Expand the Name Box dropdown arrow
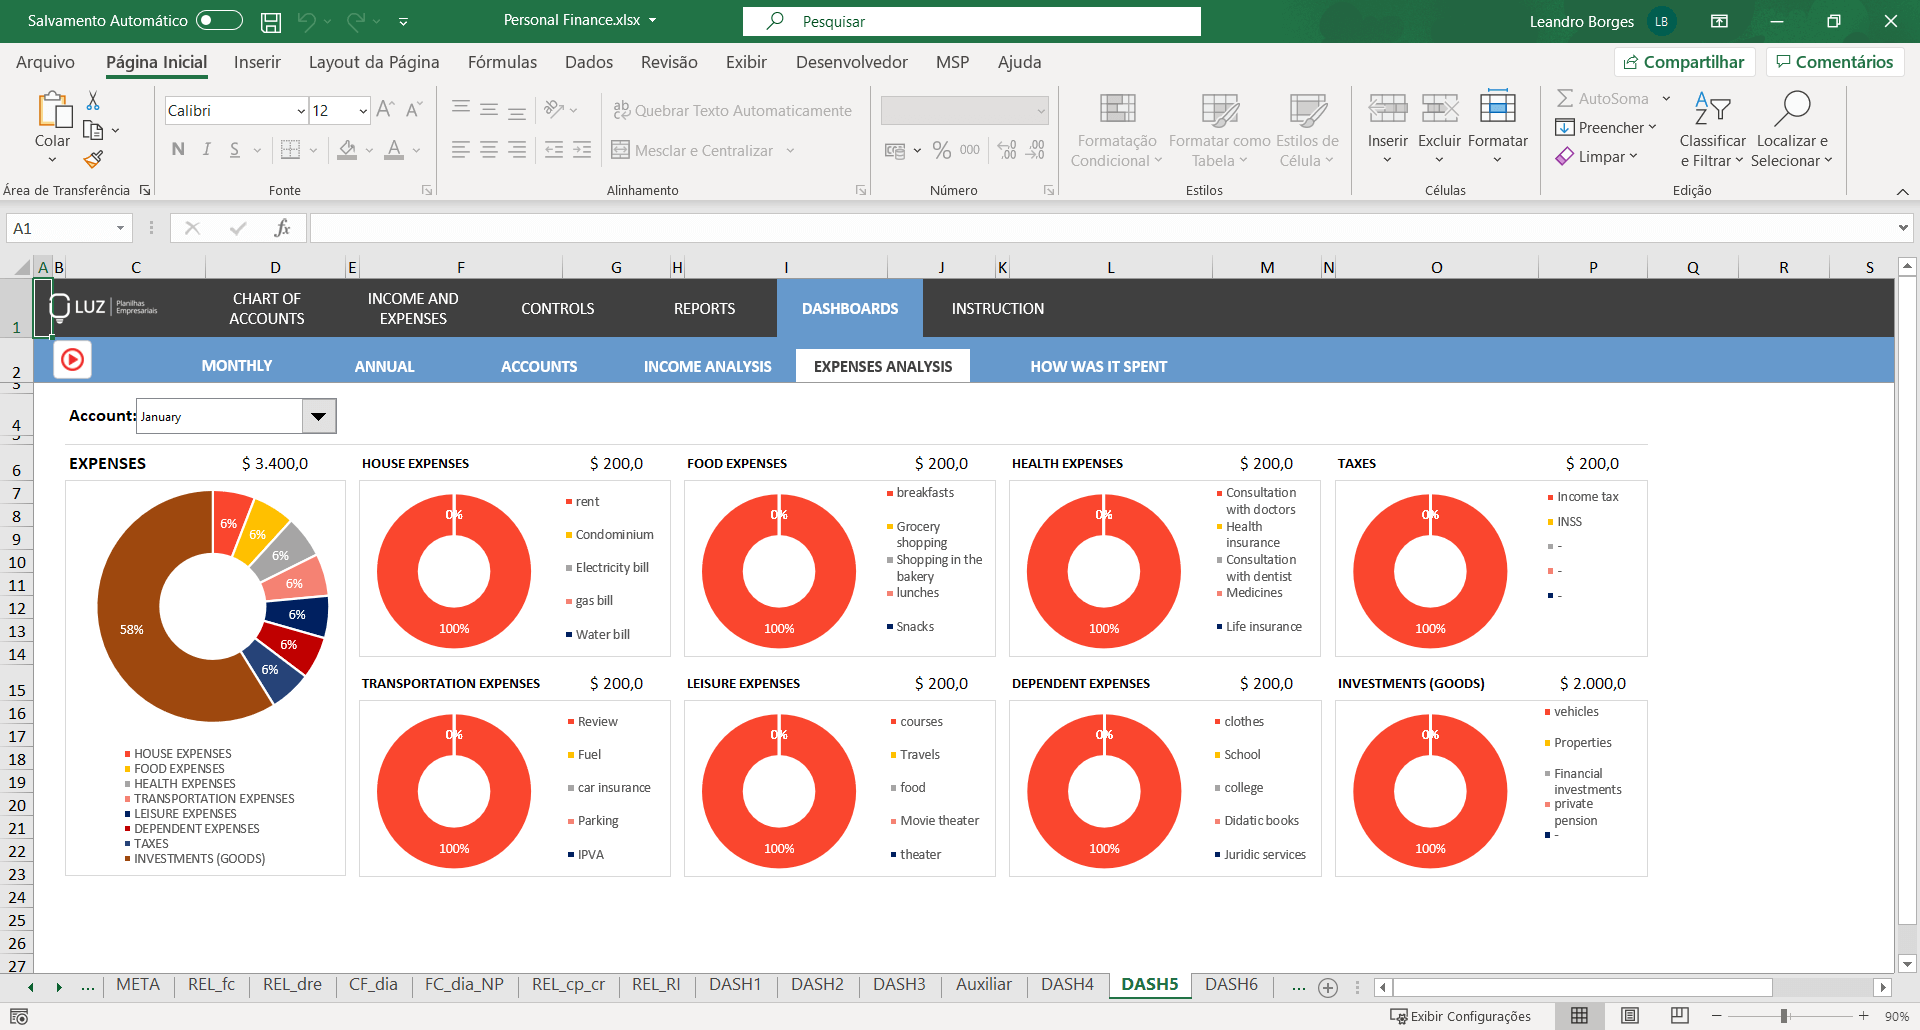The width and height of the screenshot is (1920, 1030). click(120, 228)
